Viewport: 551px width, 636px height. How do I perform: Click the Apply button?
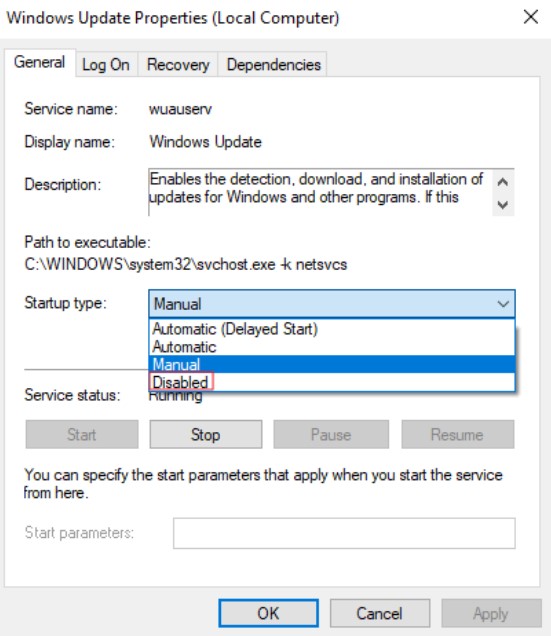[491, 613]
